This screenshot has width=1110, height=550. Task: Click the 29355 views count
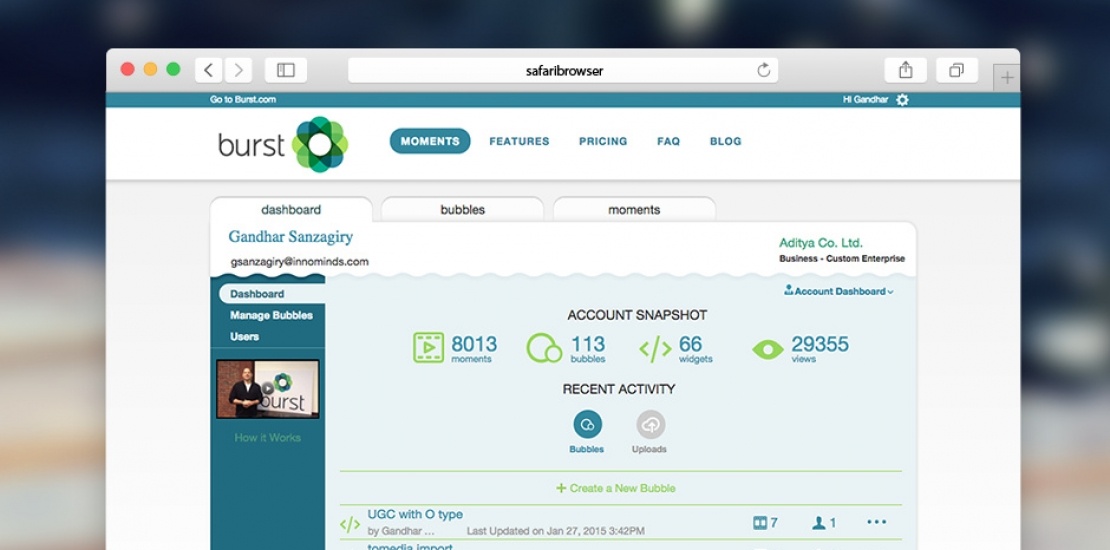pos(820,344)
